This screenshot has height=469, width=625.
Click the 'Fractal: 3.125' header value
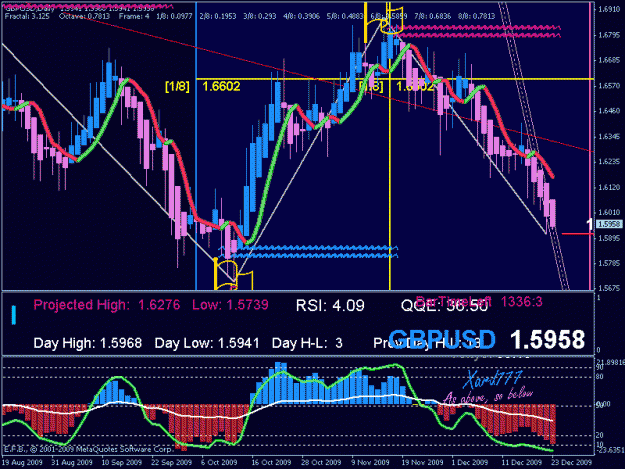(27, 16)
